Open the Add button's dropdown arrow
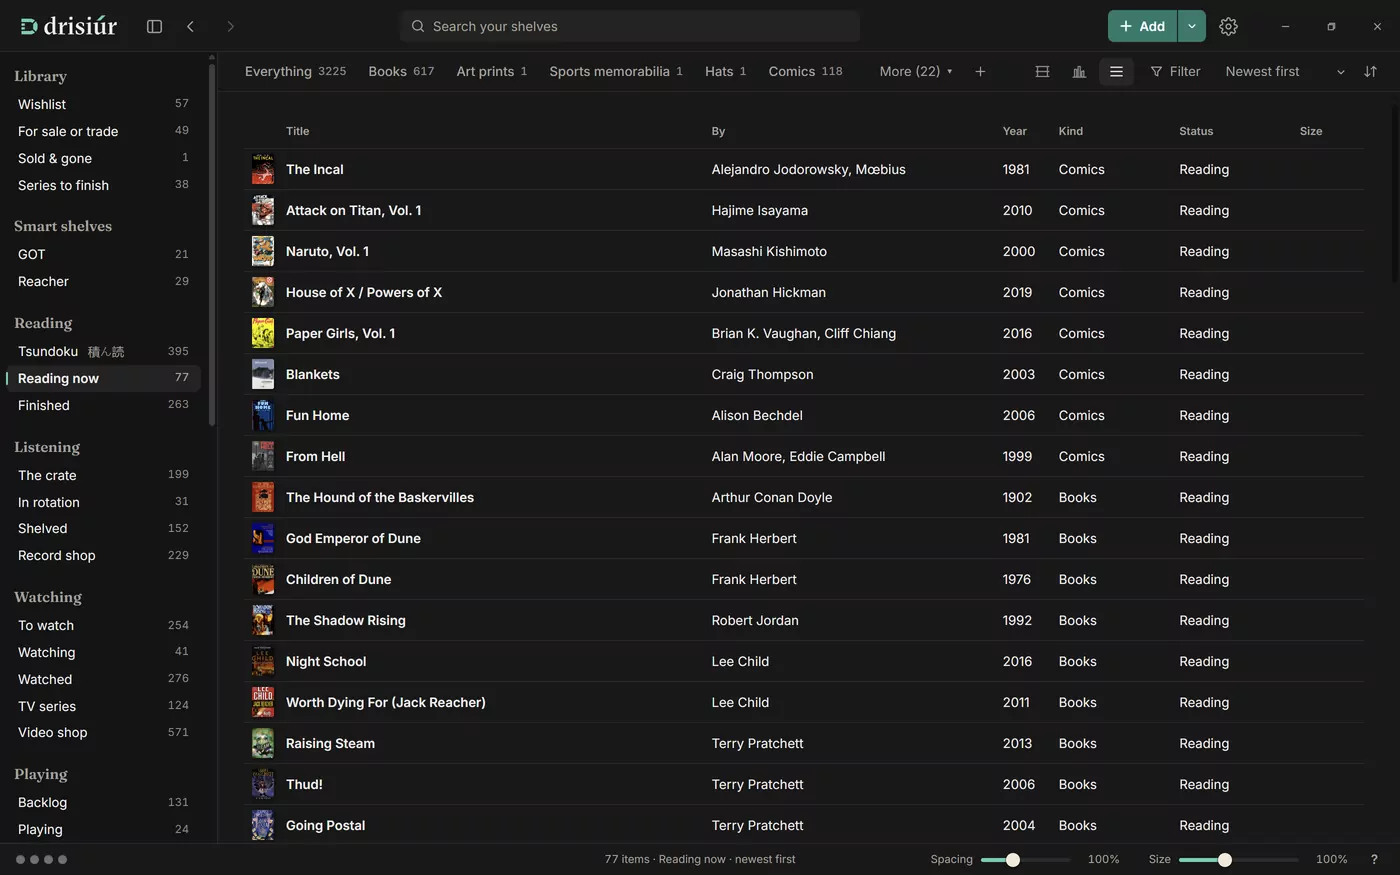The height and width of the screenshot is (875, 1400). coord(1191,26)
